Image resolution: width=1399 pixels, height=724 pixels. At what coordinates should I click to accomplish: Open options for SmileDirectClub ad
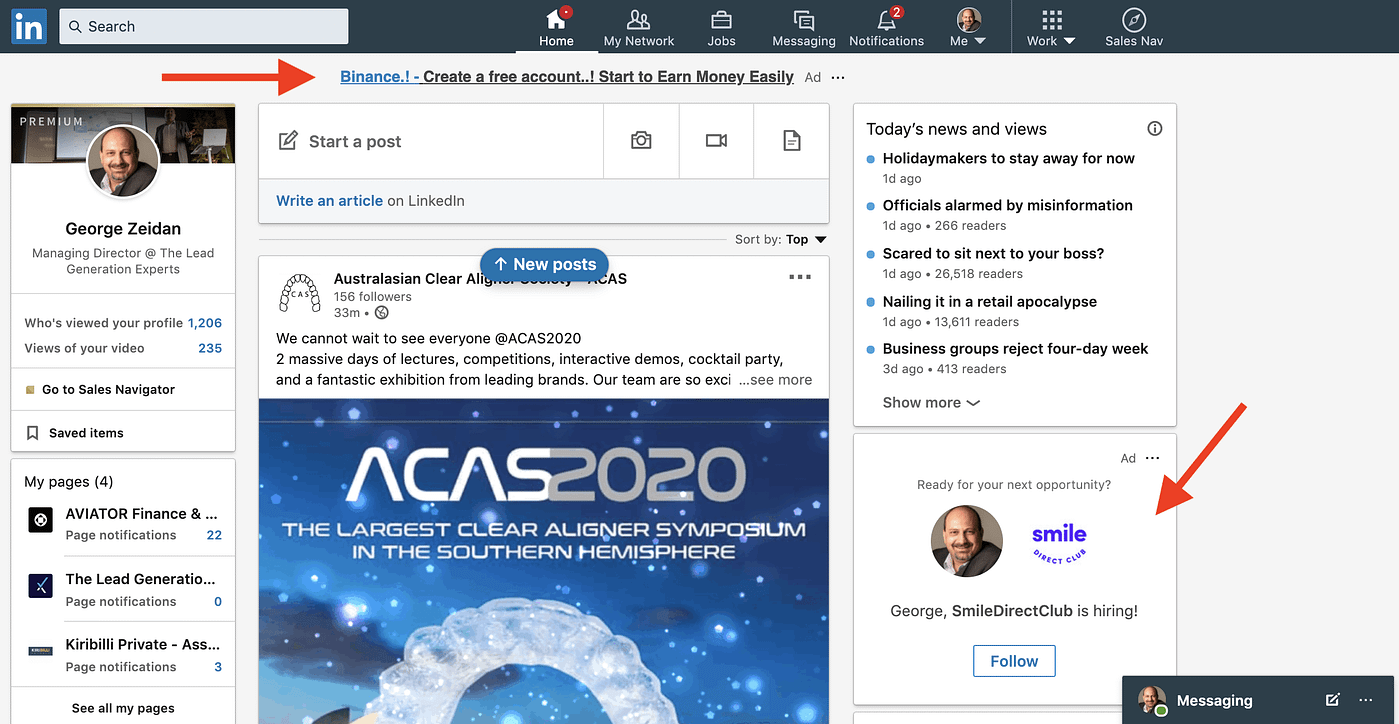click(1152, 458)
